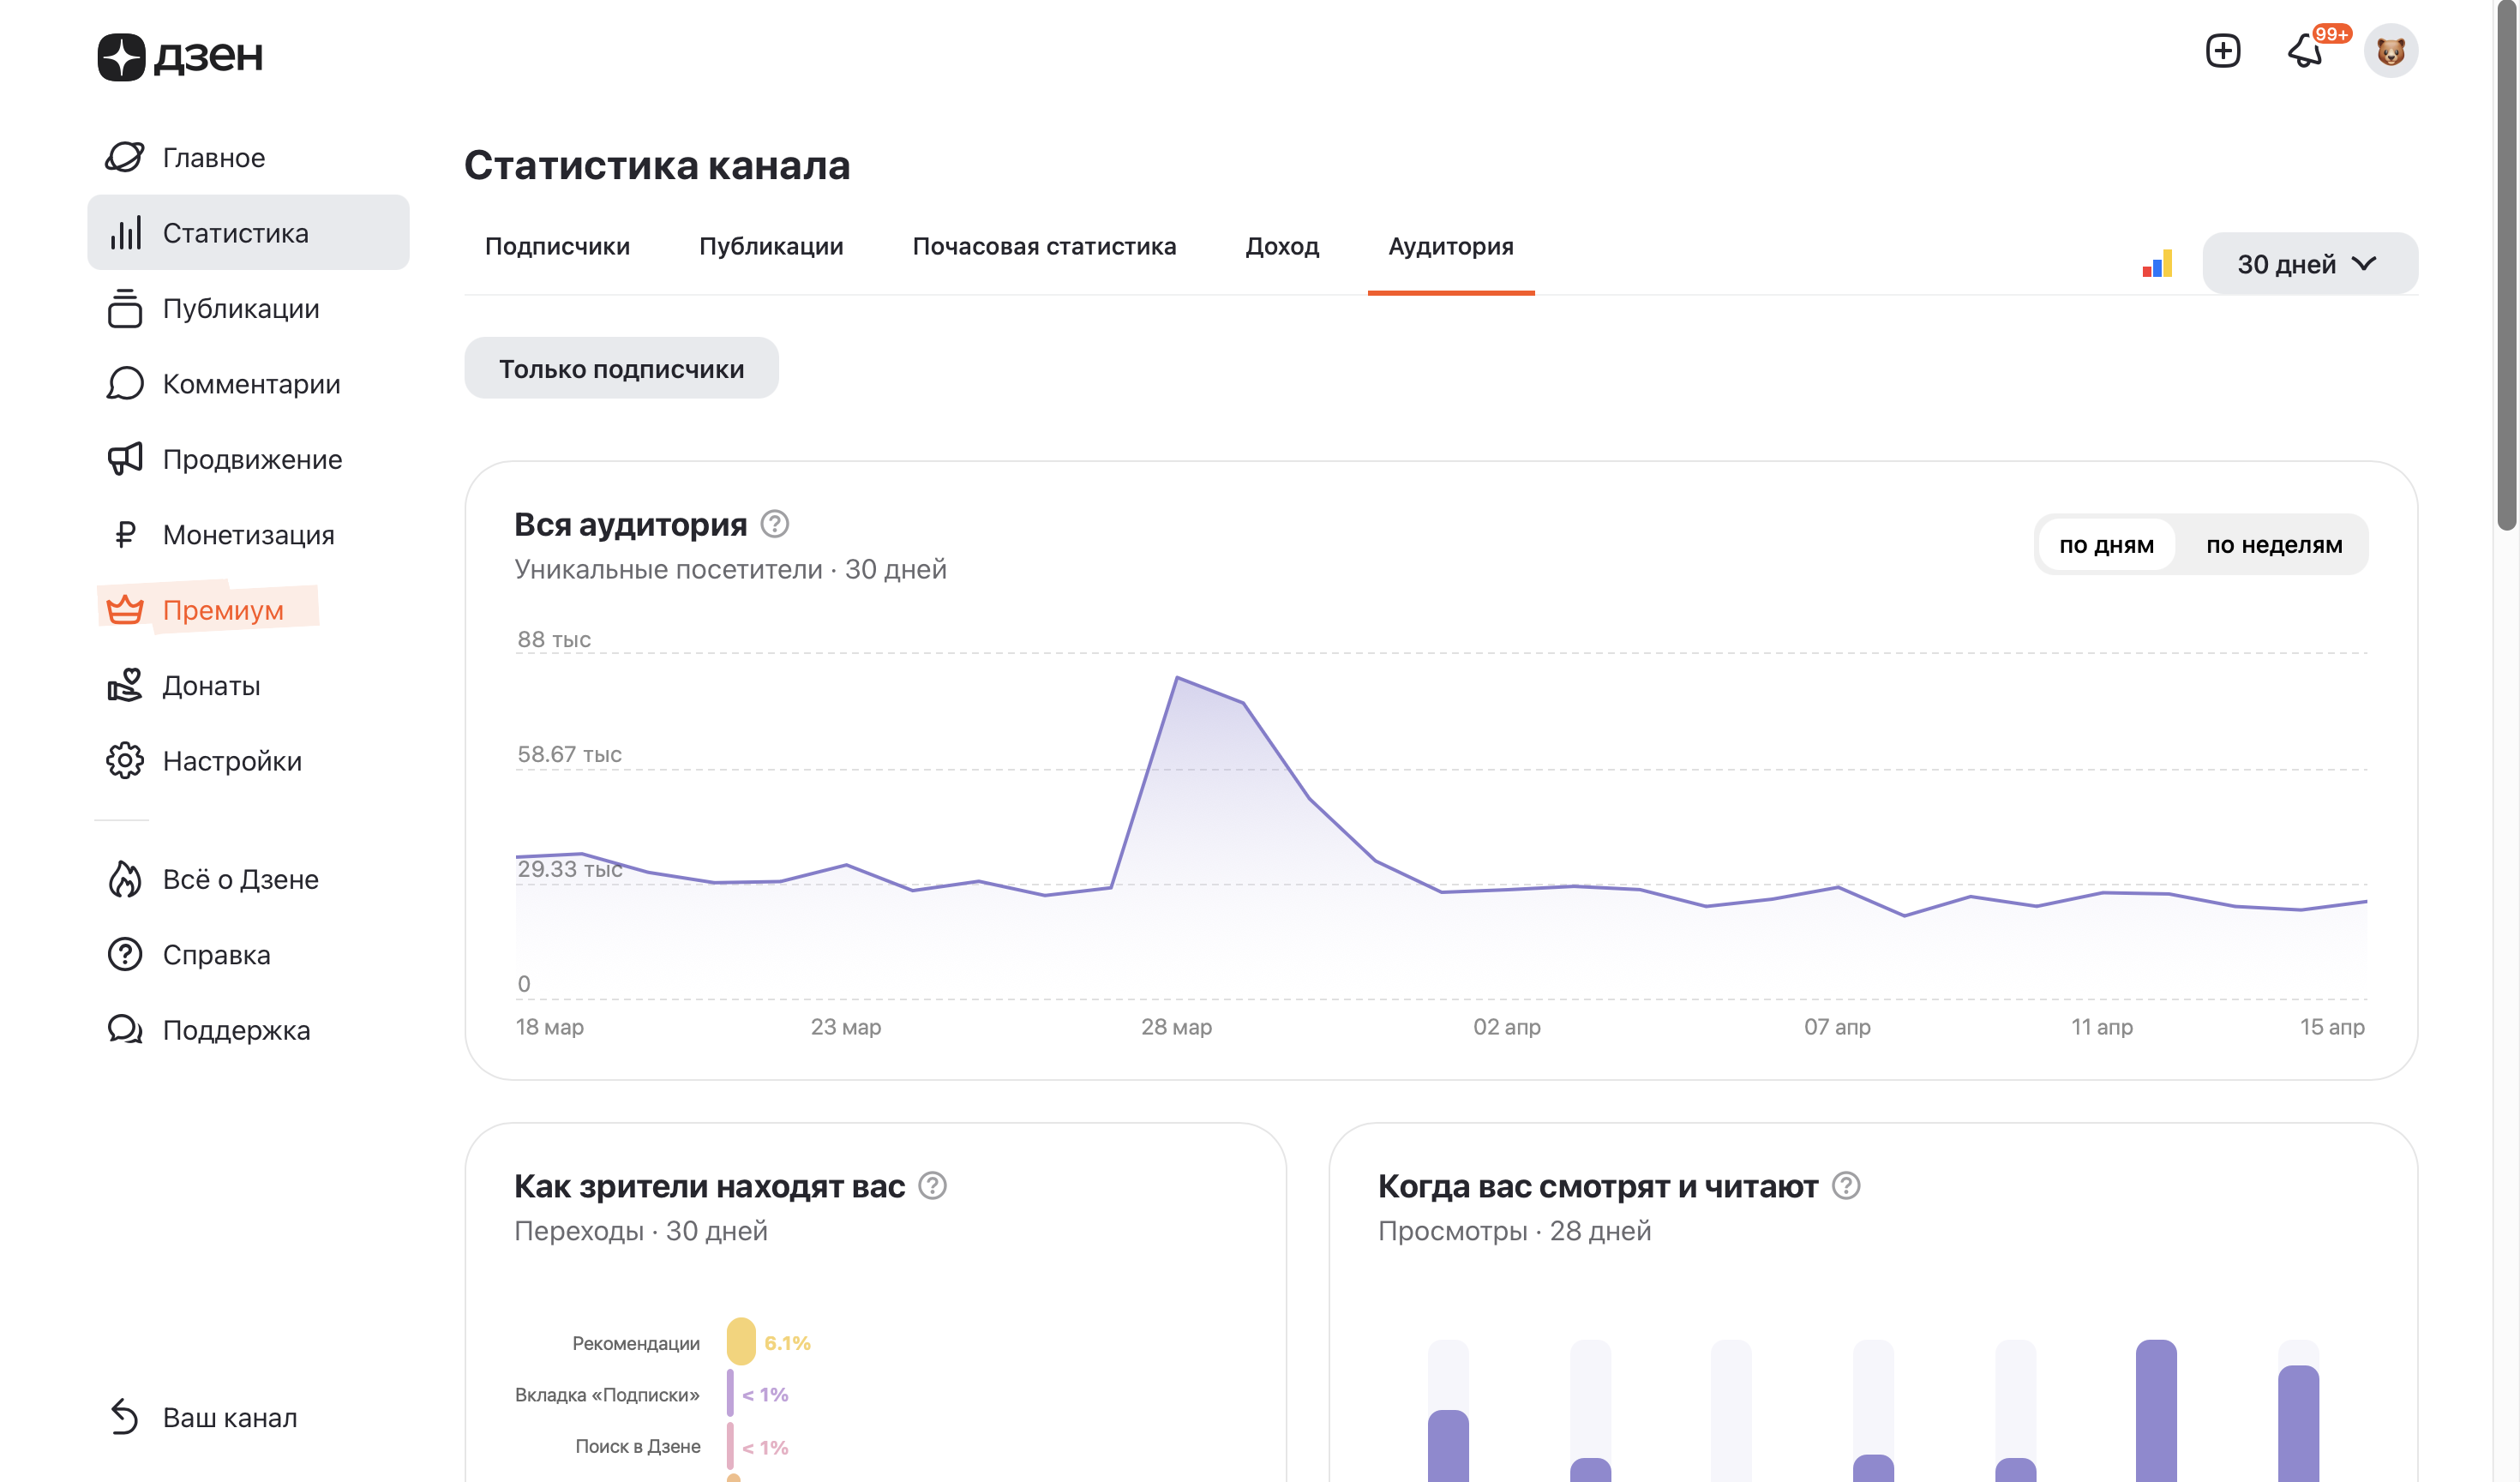Open the Доход tab
2520x1482 pixels.
tap(1281, 246)
